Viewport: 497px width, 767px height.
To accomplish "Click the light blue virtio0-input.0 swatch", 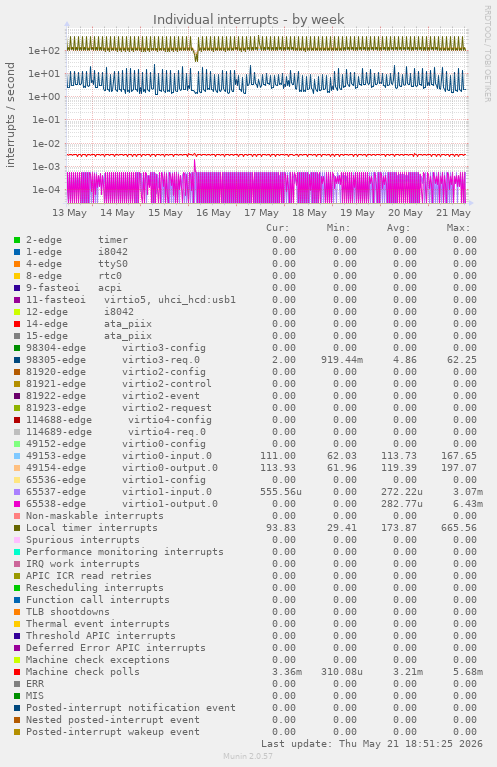I will click(17, 456).
